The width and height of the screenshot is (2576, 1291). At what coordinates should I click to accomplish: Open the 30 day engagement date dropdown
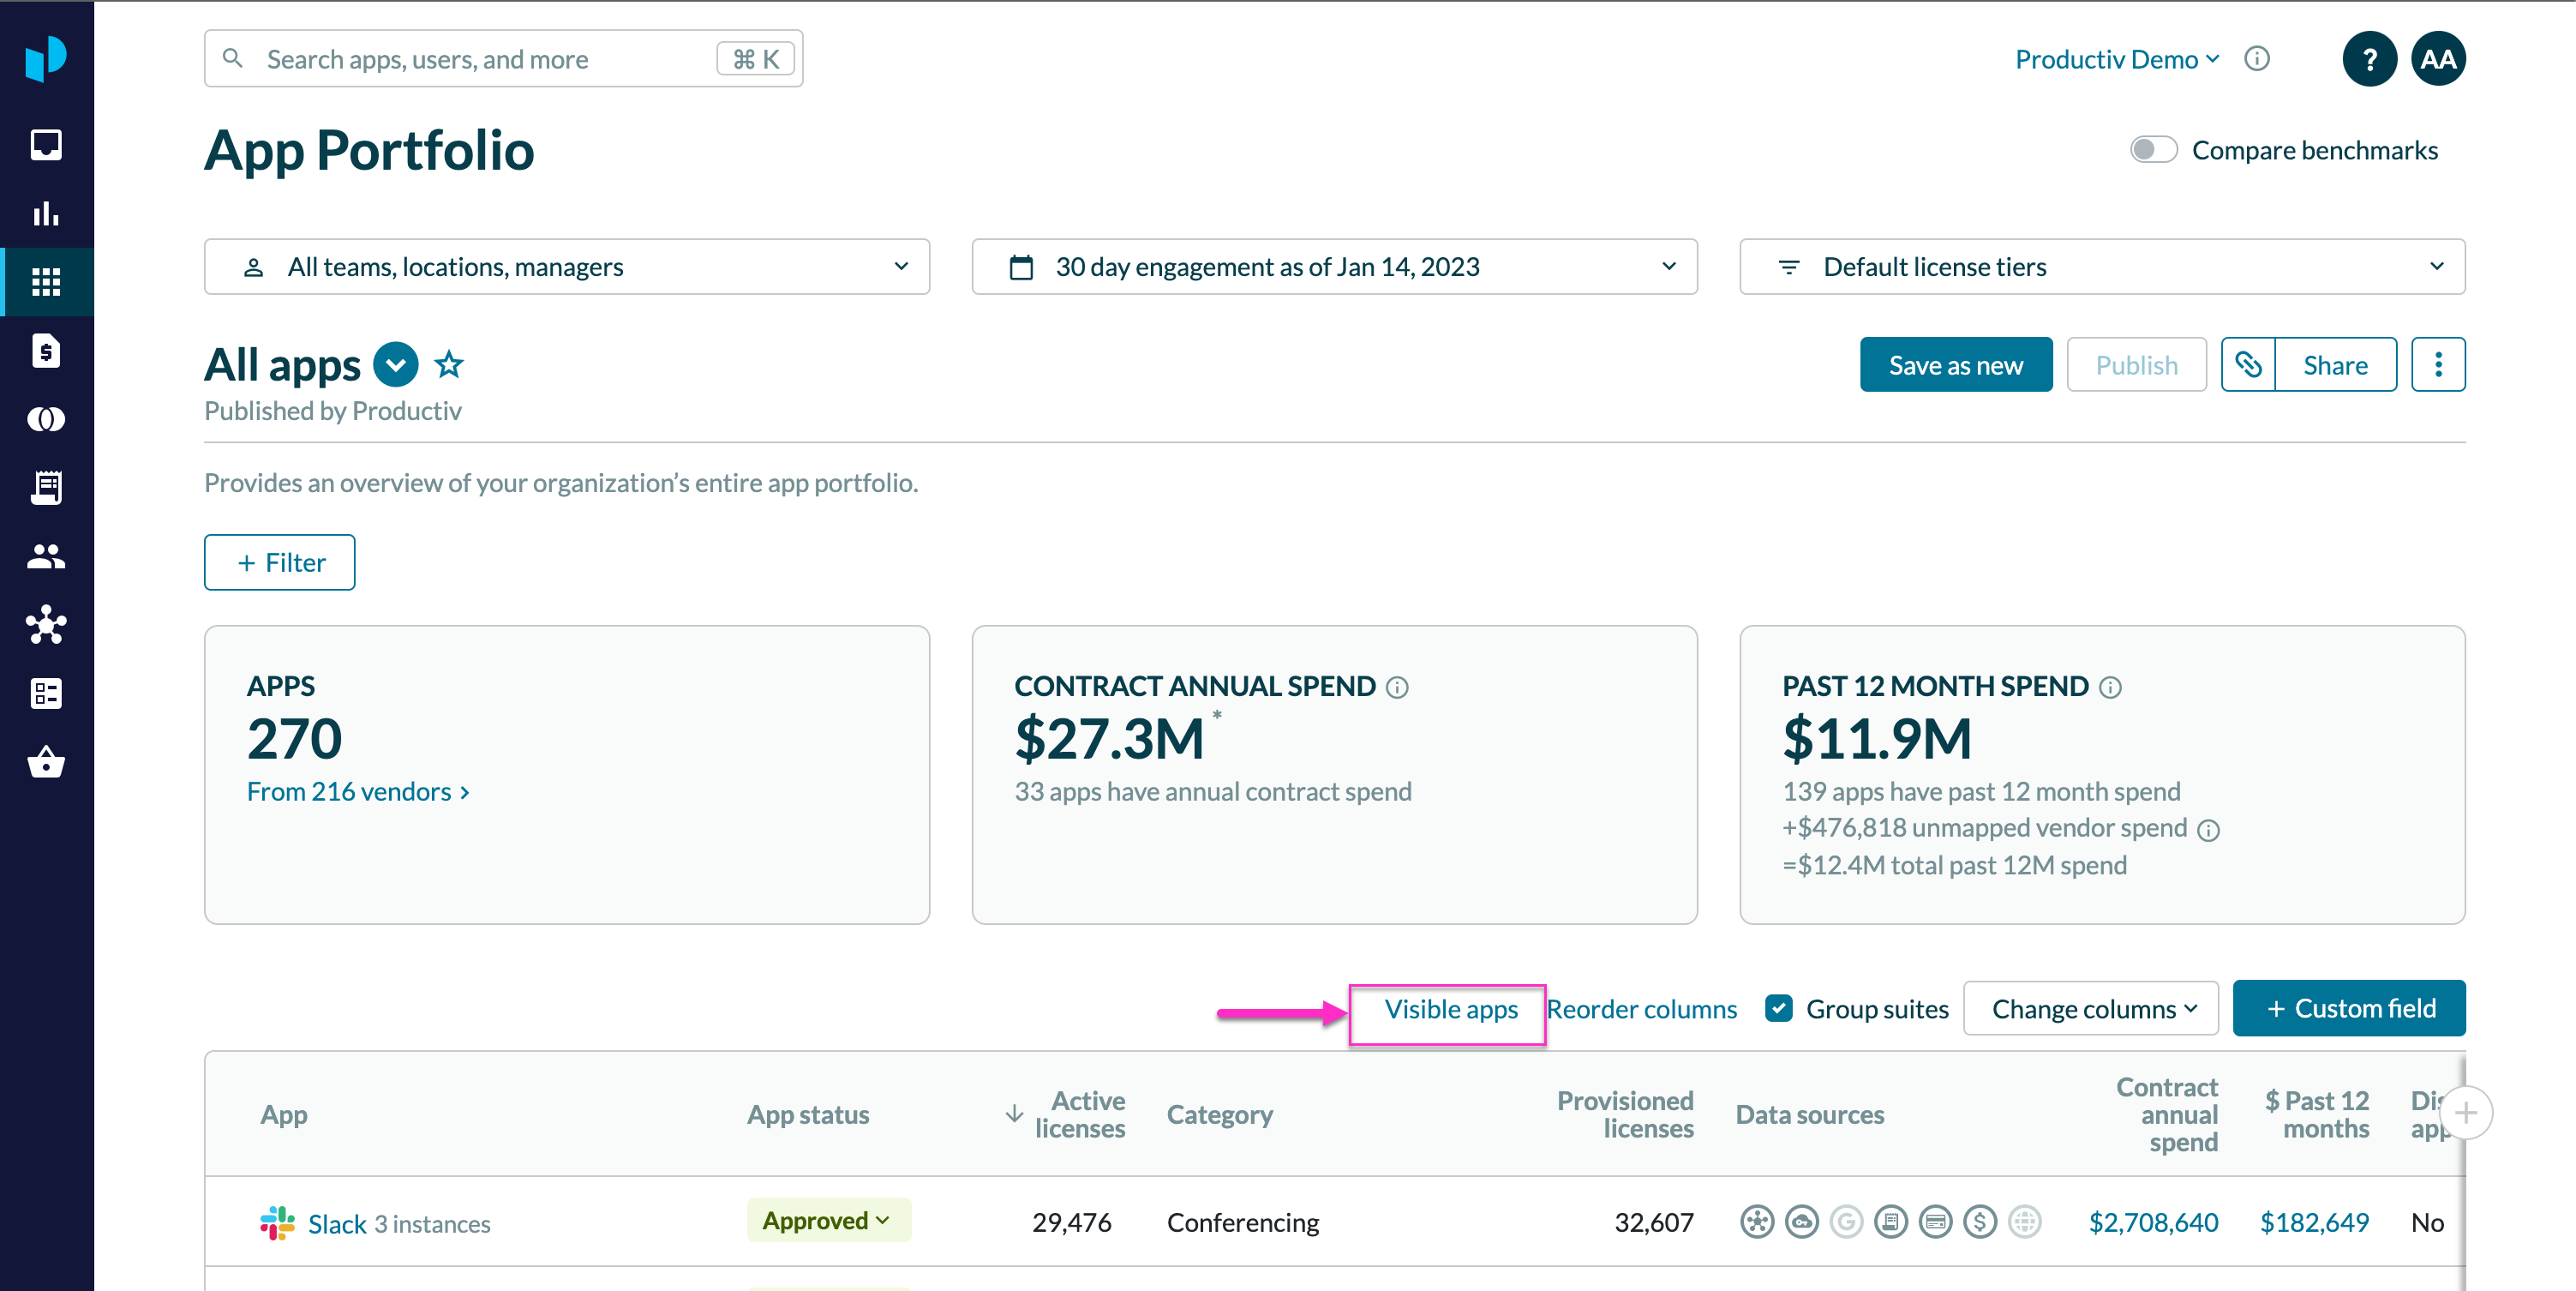[x=1333, y=267]
